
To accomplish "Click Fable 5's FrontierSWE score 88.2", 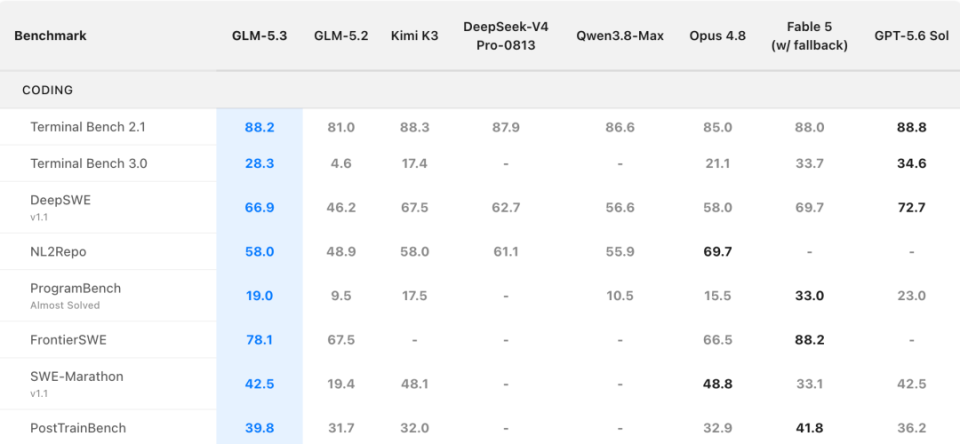I will tap(809, 339).
